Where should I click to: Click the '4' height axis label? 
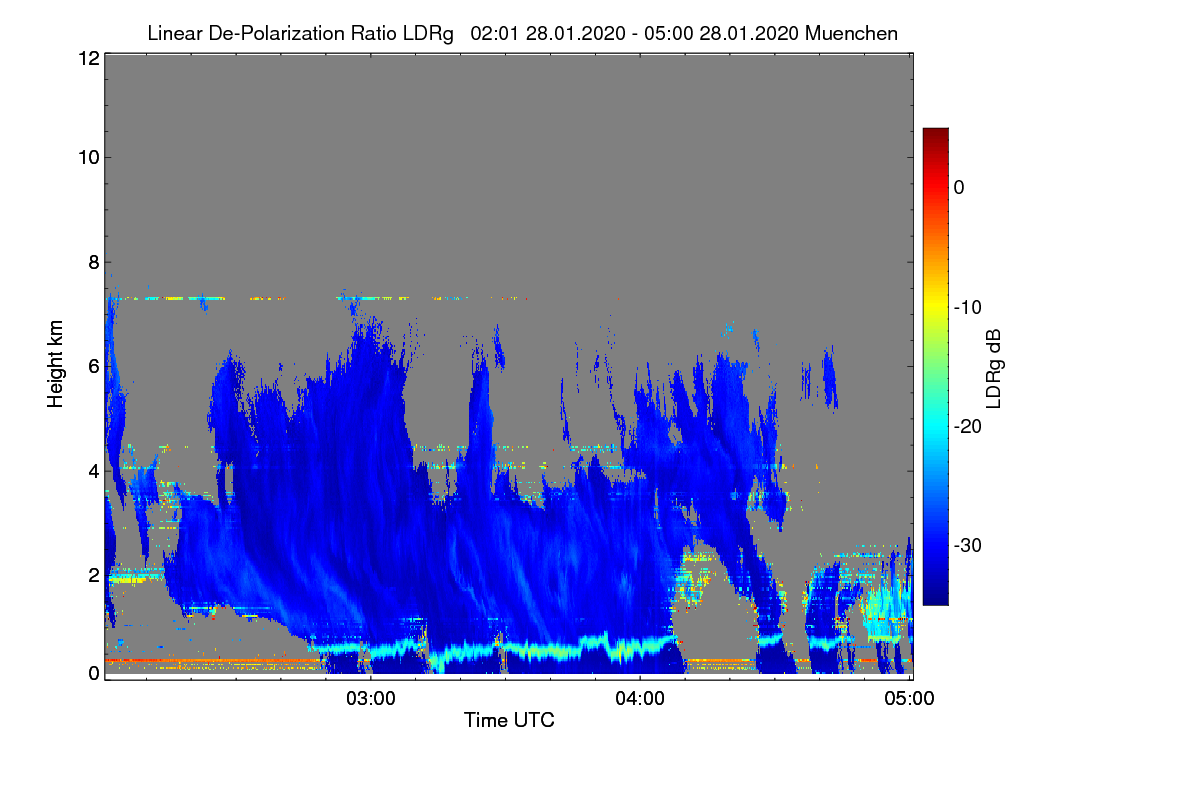[x=93, y=470]
